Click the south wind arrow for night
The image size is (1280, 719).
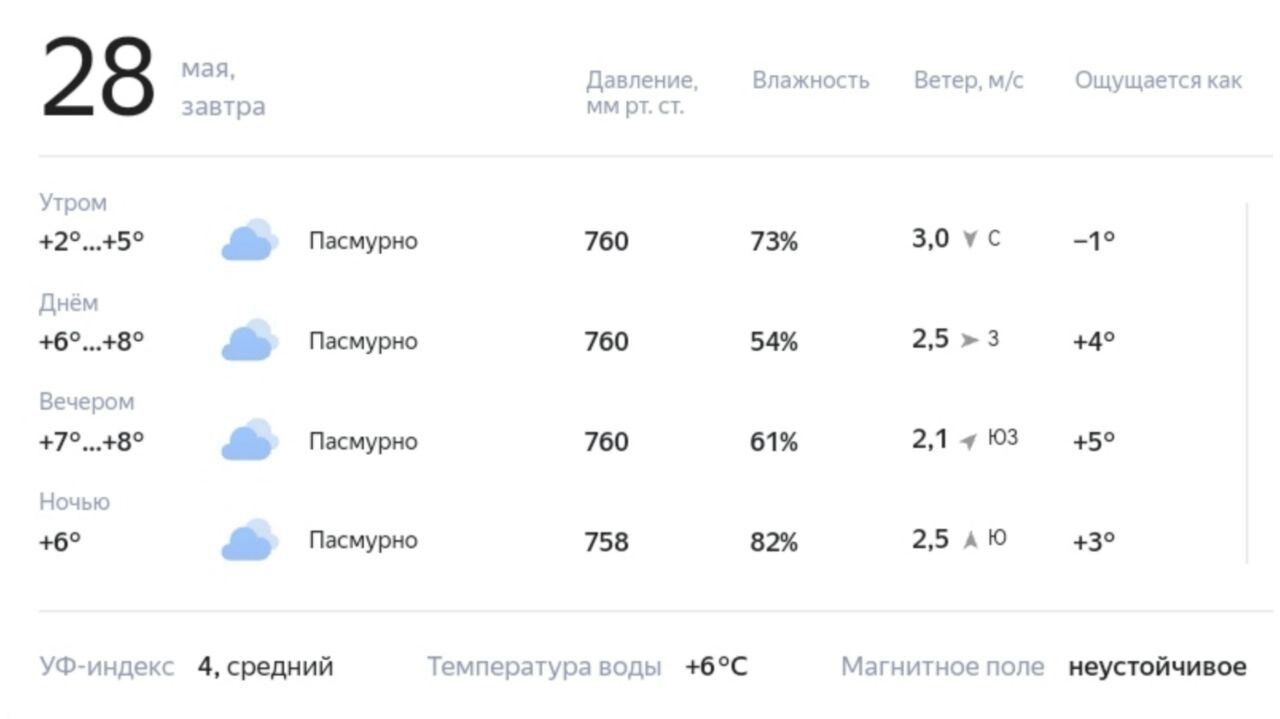click(x=969, y=540)
